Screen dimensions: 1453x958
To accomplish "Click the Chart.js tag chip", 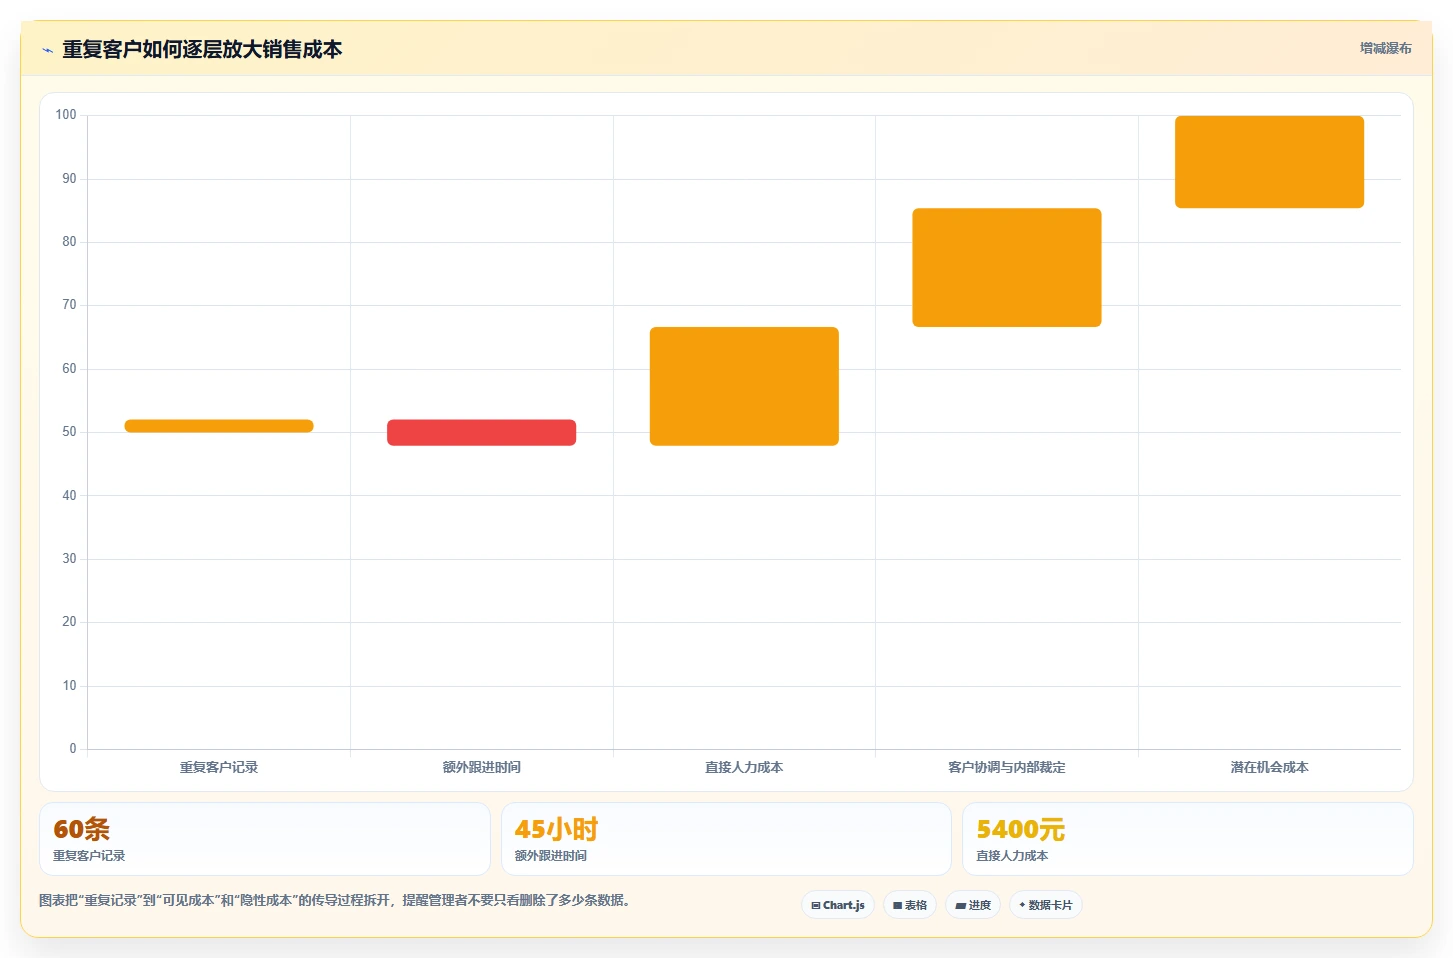I will [838, 905].
